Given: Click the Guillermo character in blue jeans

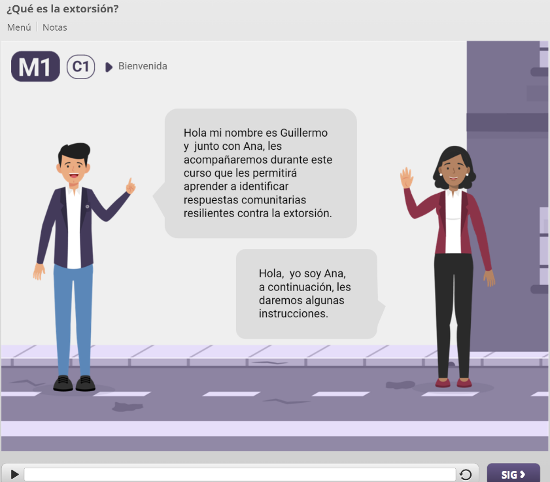Looking at the screenshot, I should [x=81, y=267].
